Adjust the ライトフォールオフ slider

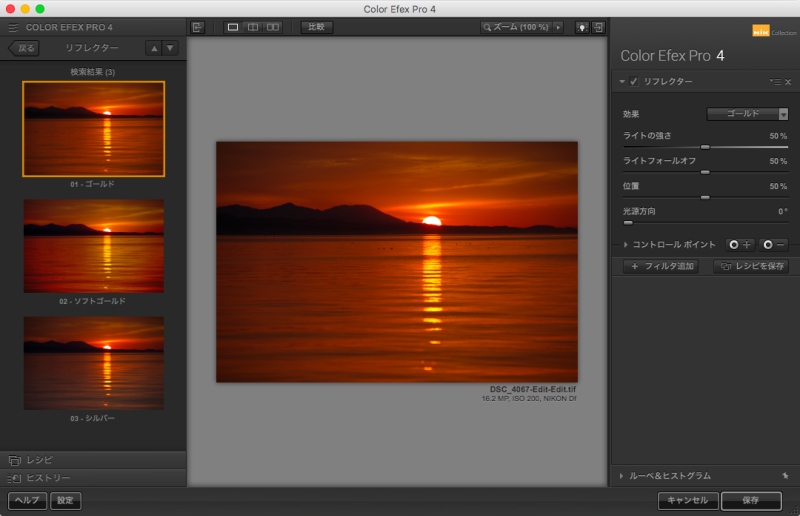pyautogui.click(x=705, y=172)
